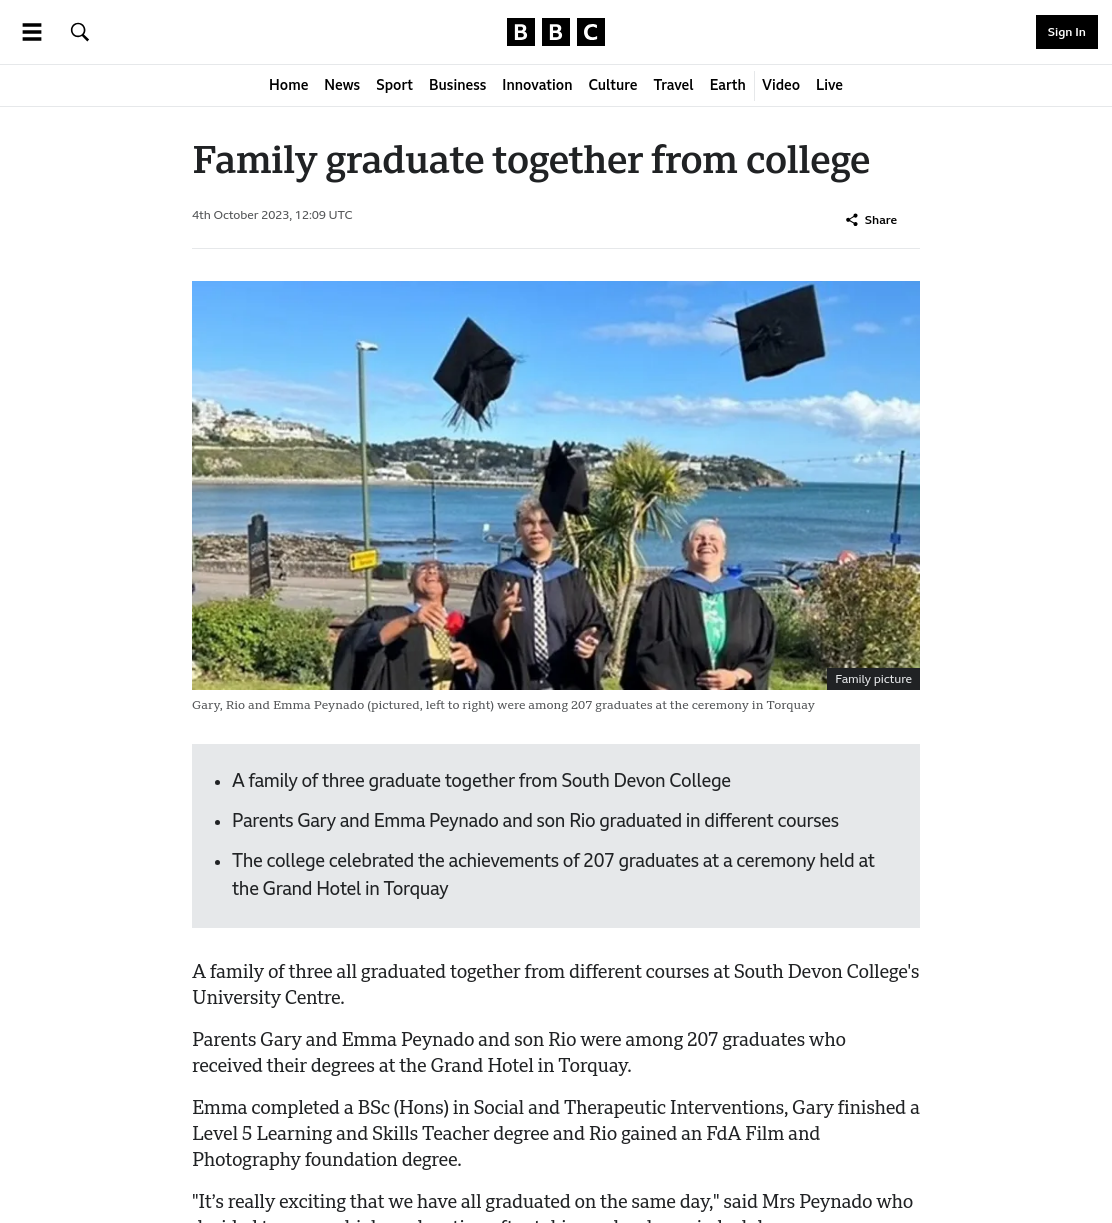Click the Family picture credit label

[x=873, y=679]
